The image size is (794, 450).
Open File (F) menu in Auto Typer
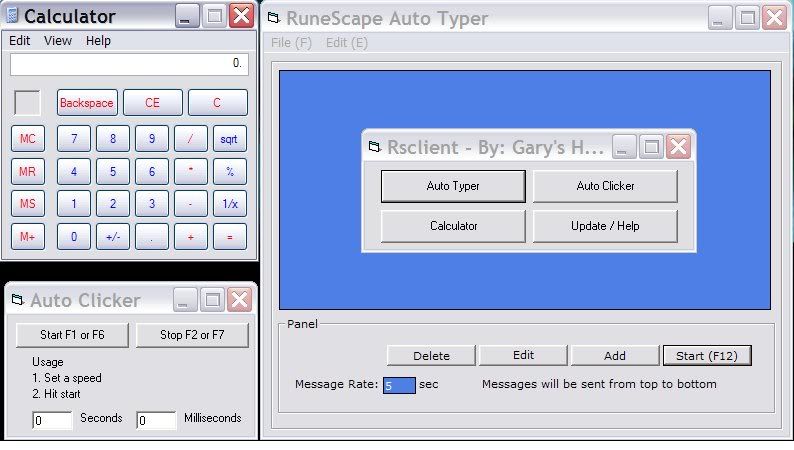291,43
